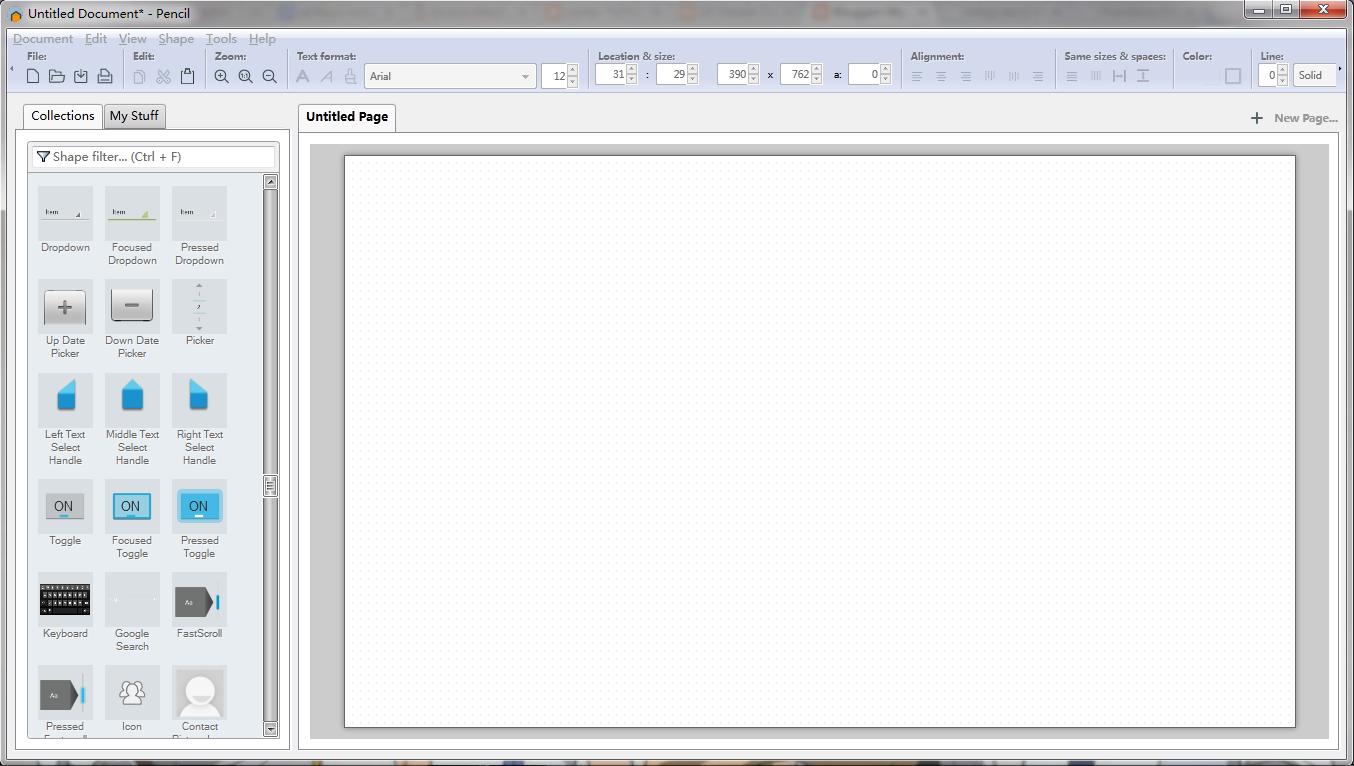Open the Color swatch picker
The height and width of the screenshot is (766, 1354).
(x=1232, y=75)
